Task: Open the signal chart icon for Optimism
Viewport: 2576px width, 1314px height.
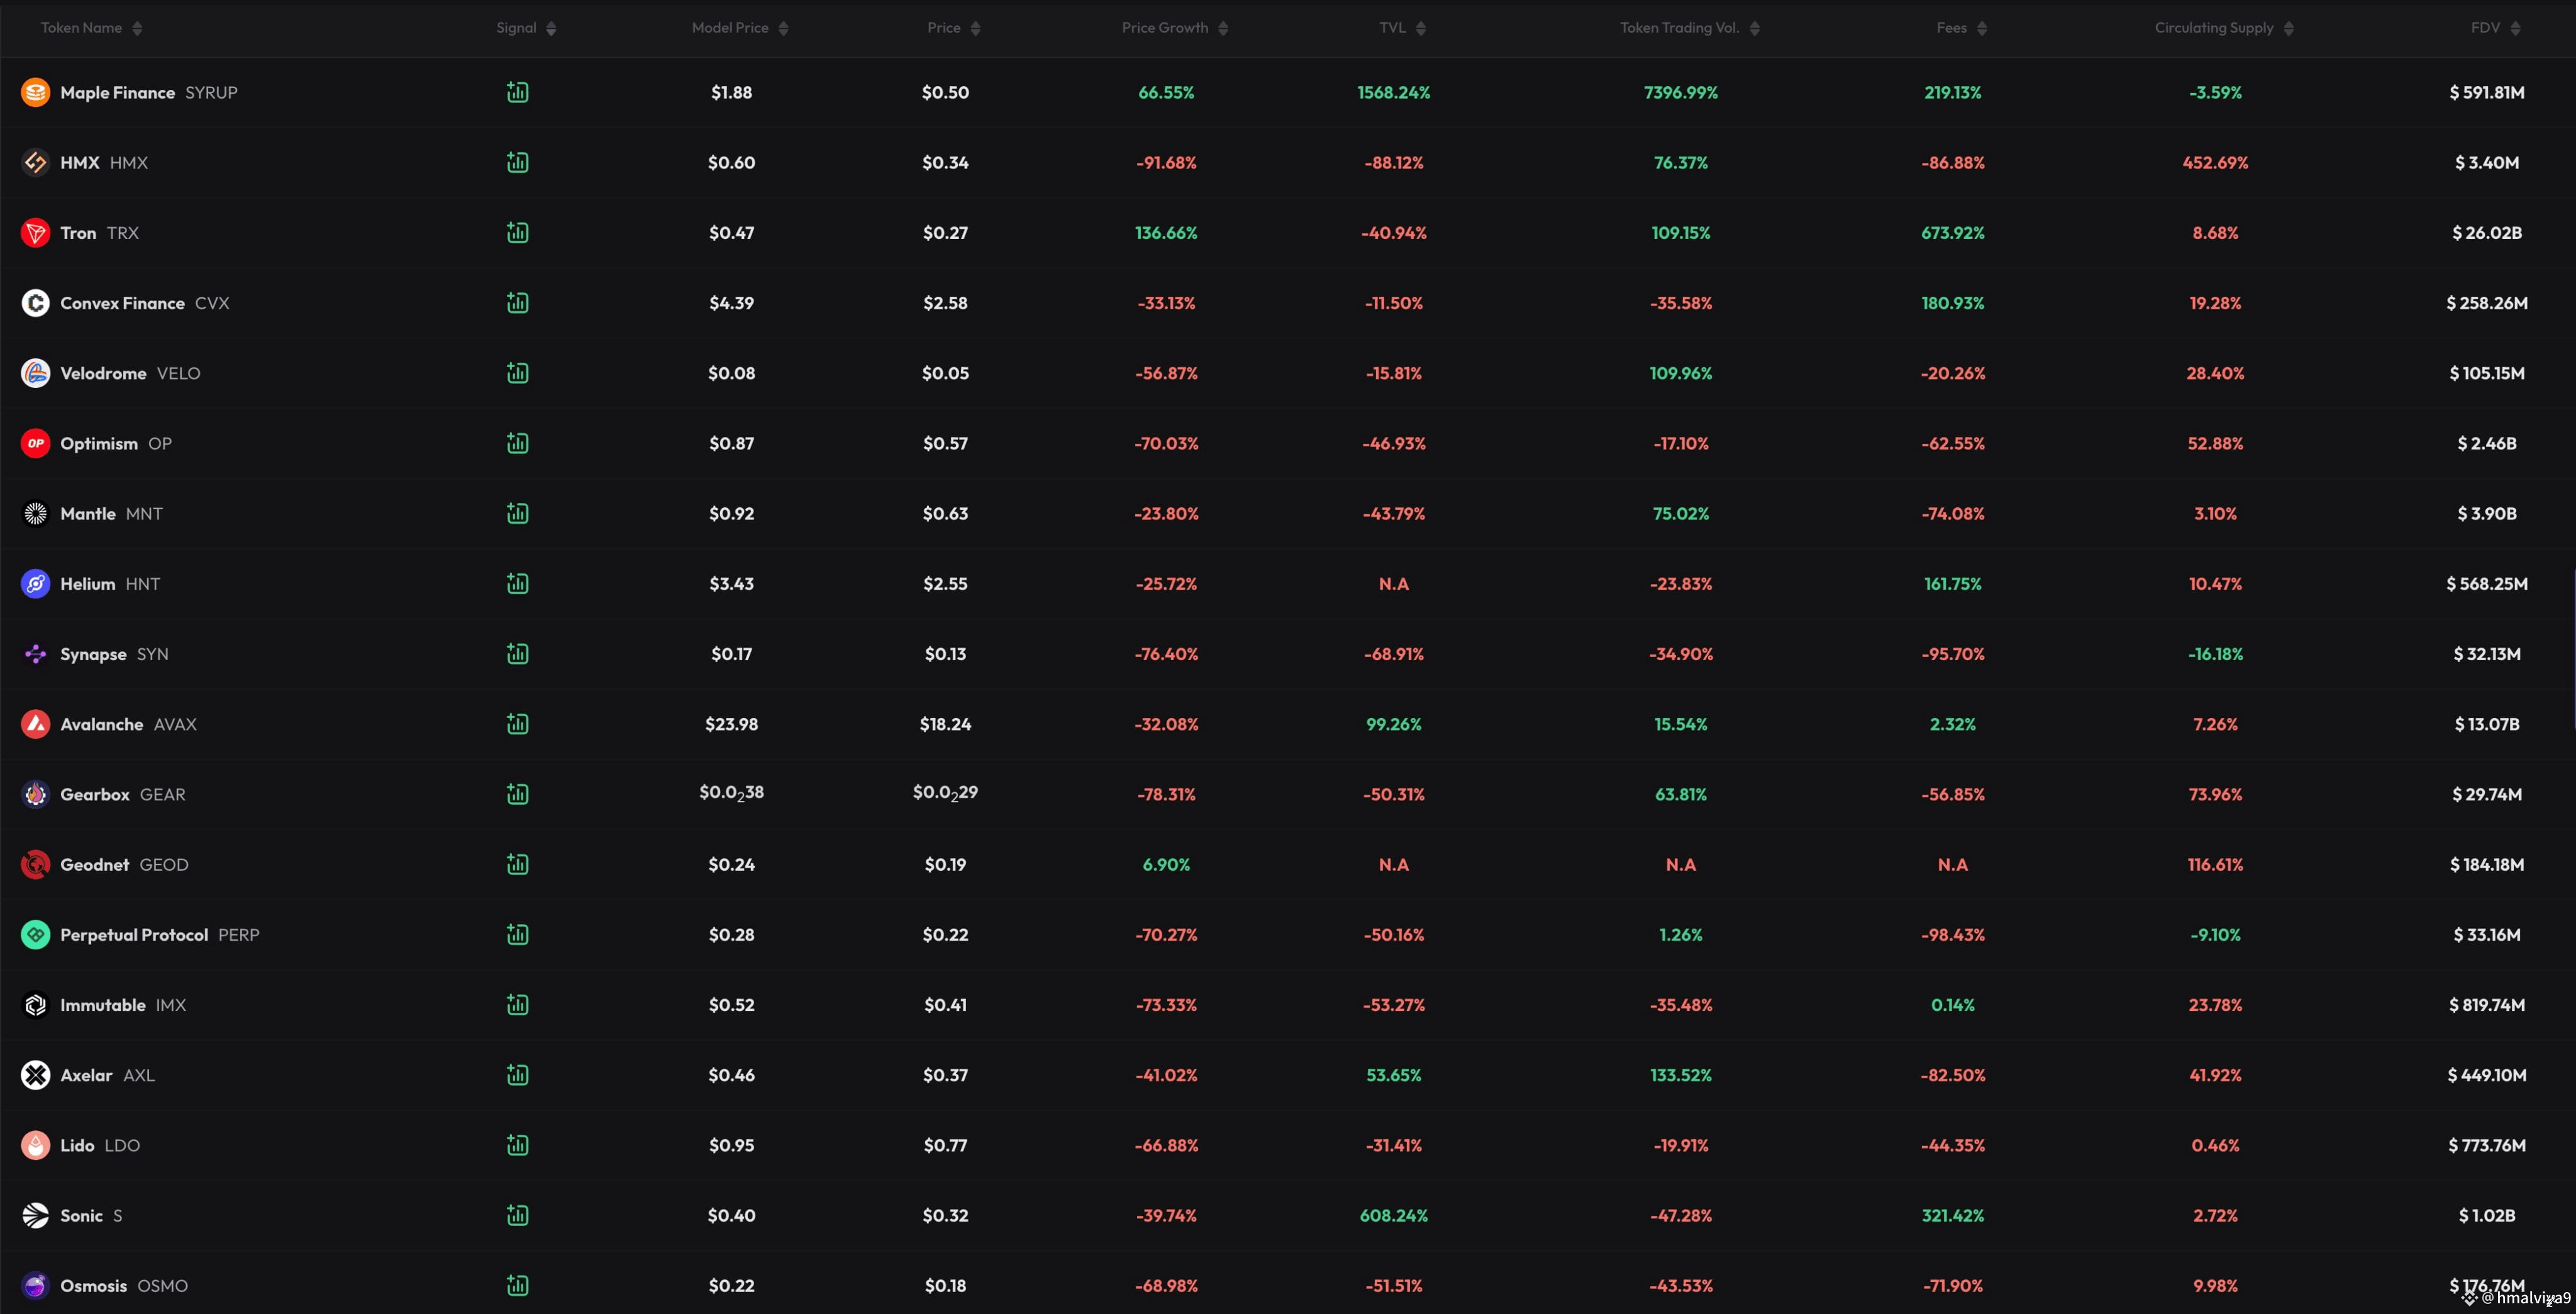Action: tap(517, 443)
